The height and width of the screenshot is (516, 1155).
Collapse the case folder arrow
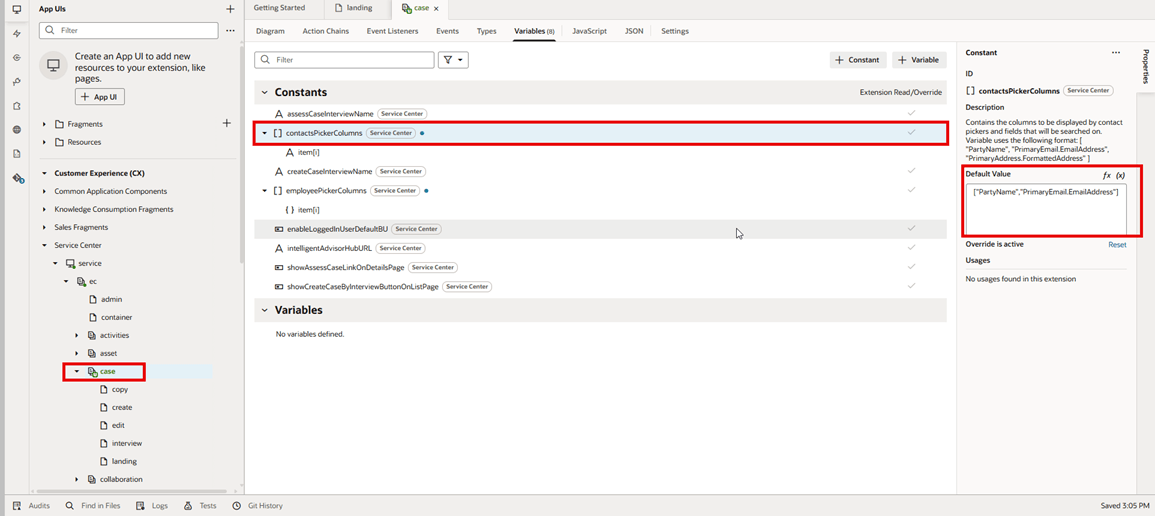pos(77,372)
